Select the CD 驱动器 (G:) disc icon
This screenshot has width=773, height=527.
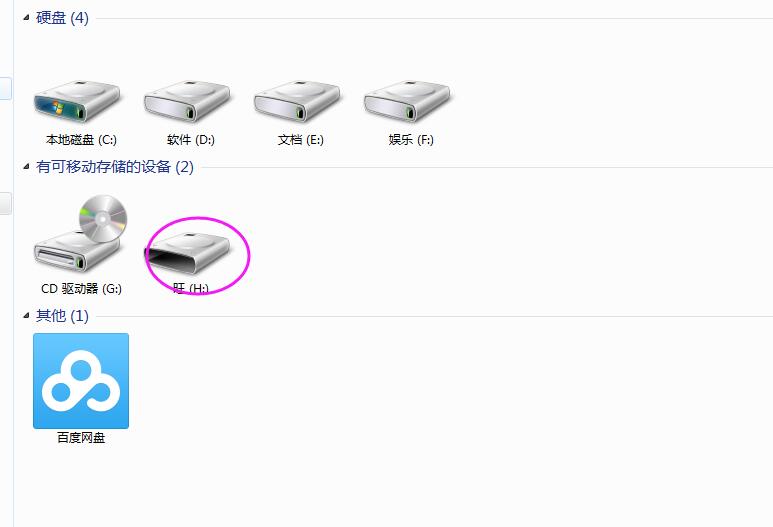point(80,234)
